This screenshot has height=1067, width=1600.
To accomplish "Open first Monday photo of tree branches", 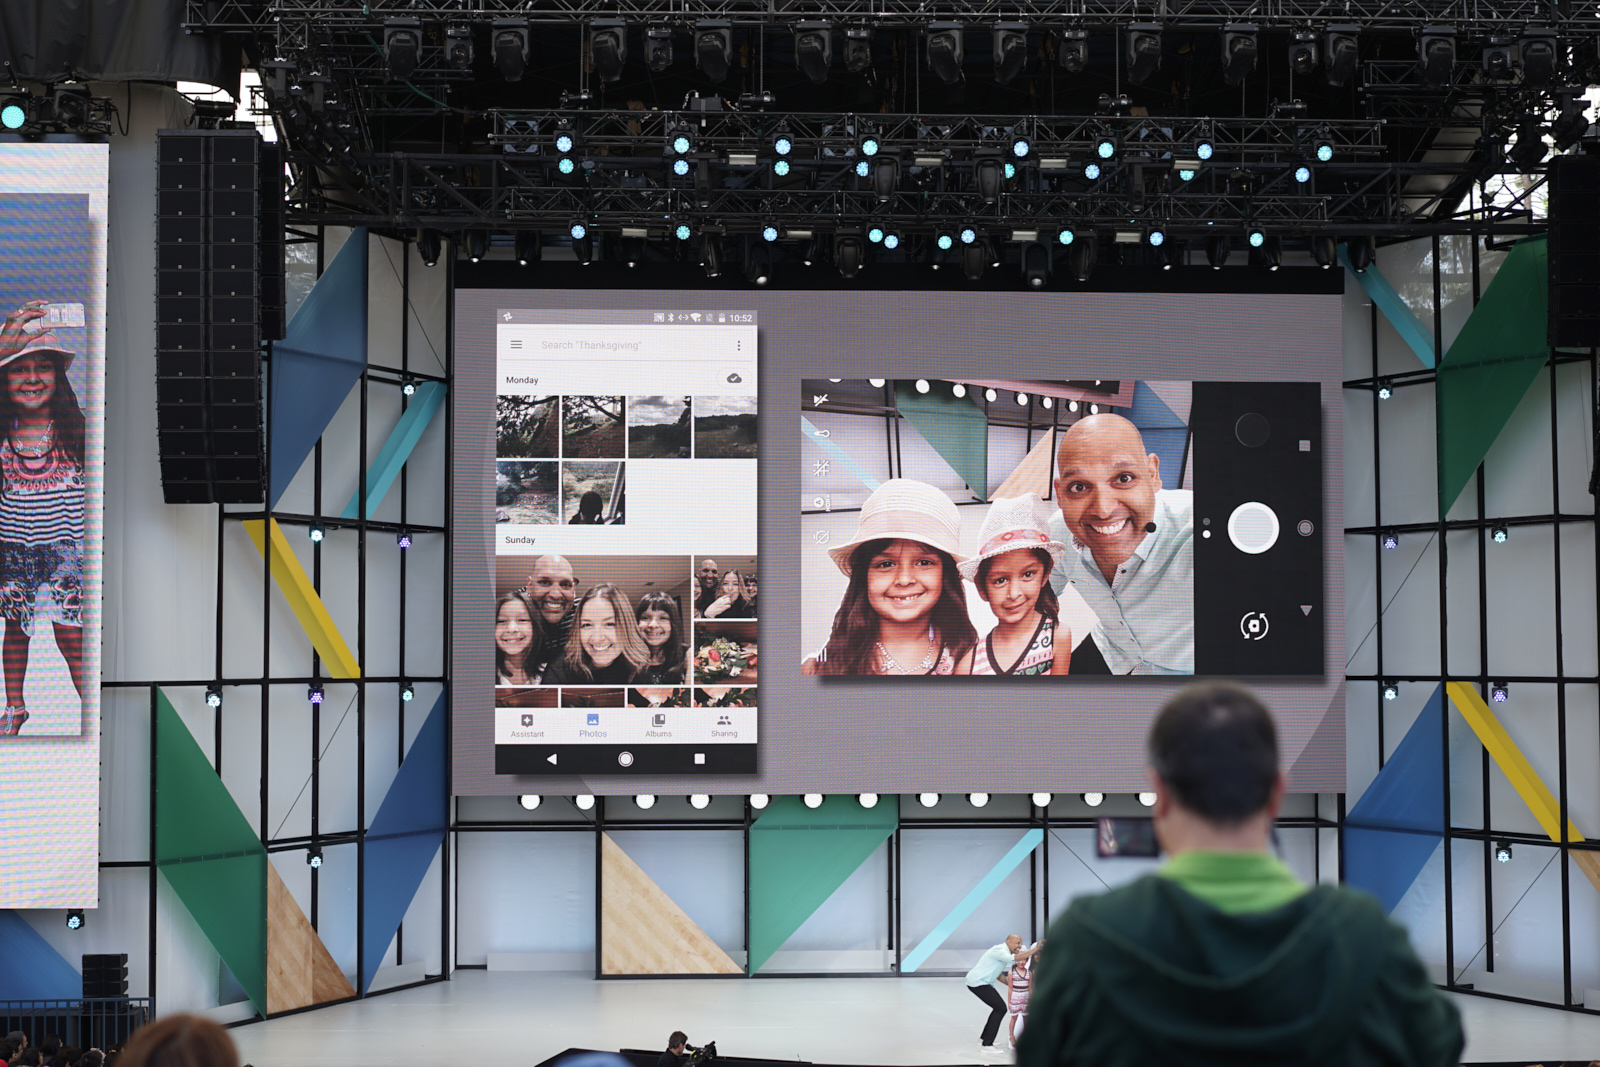I will pos(528,426).
